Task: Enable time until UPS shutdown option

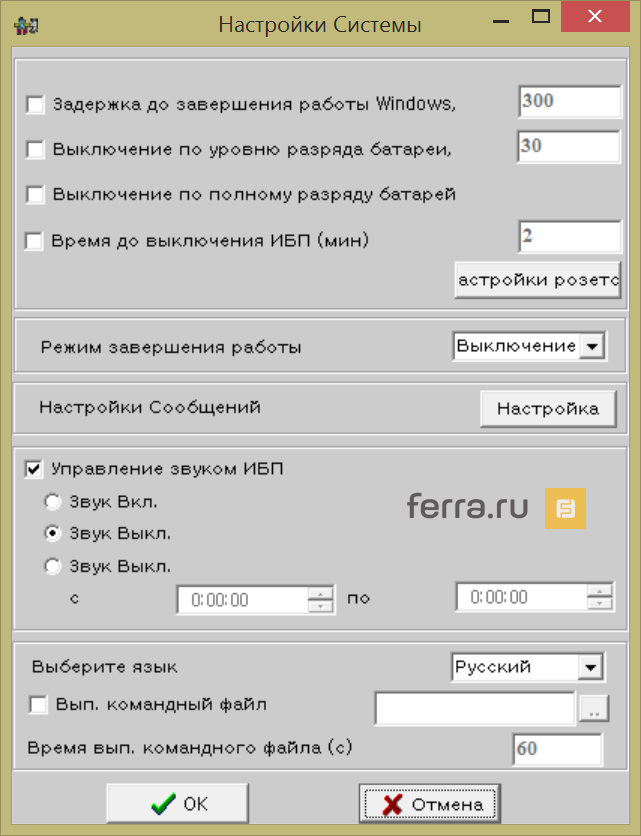Action: point(34,240)
